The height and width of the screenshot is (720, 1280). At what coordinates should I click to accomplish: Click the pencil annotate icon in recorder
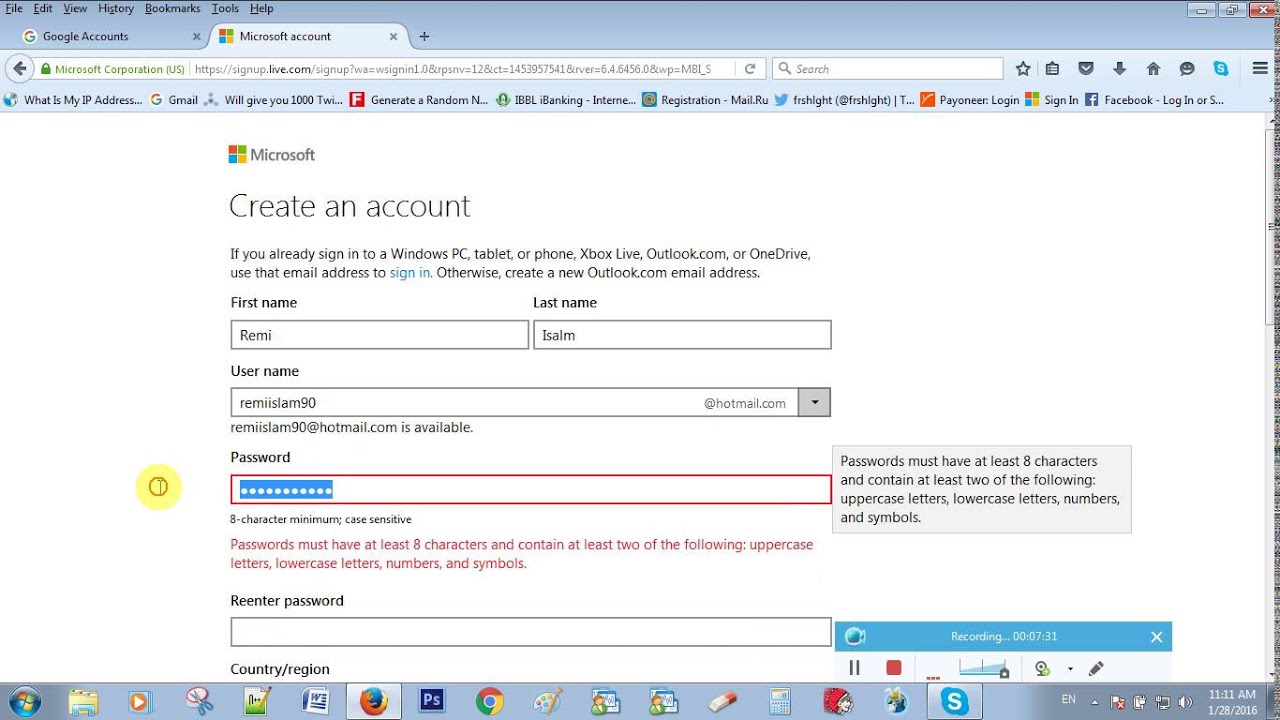(x=1096, y=668)
